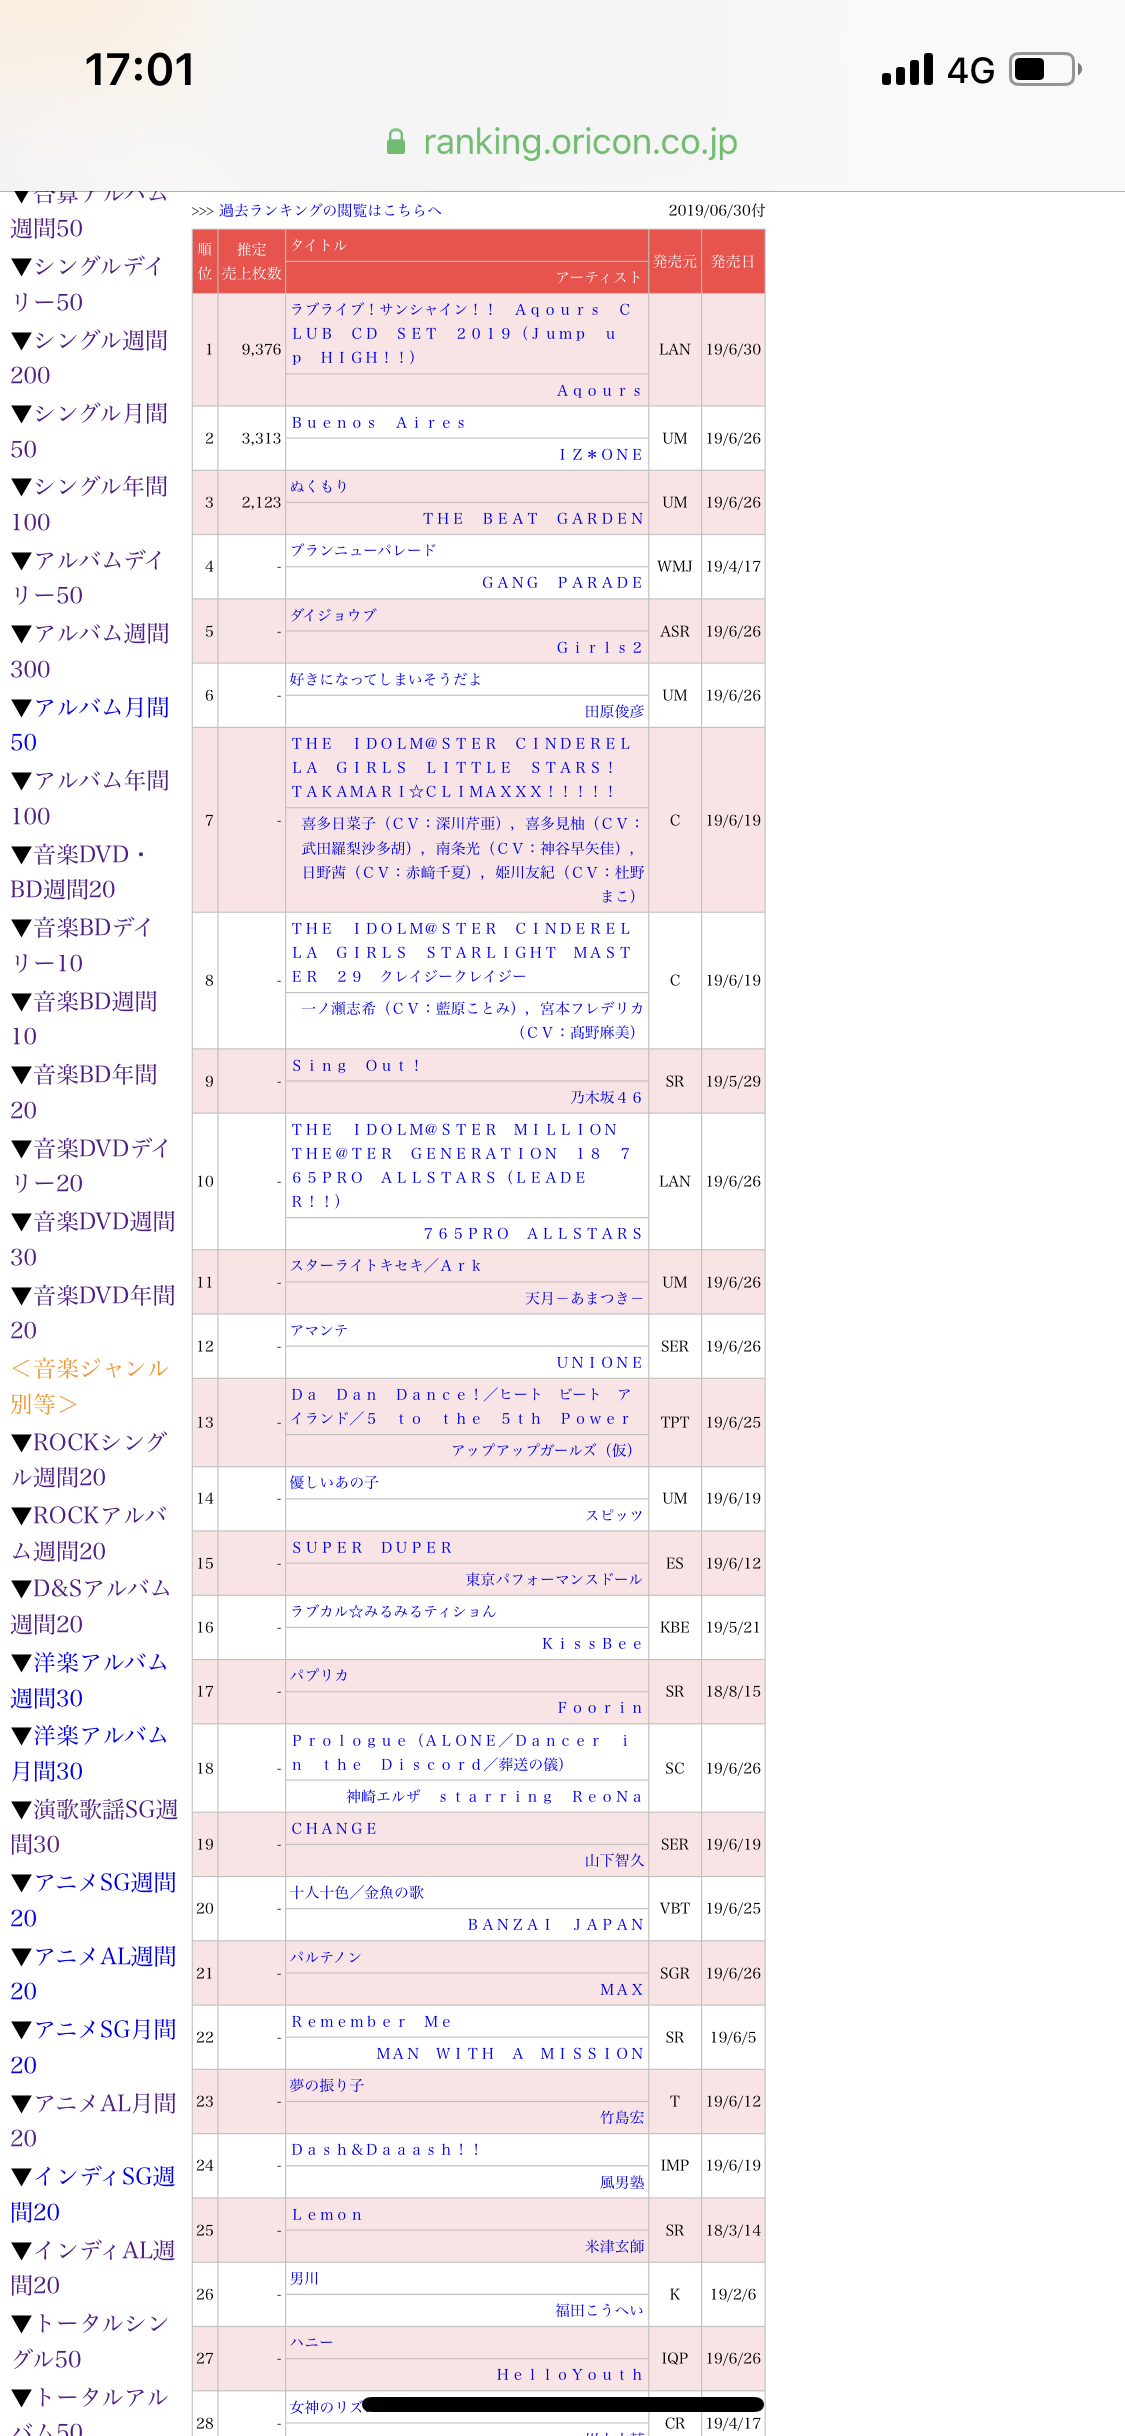Tap artist Girls2
Viewport: 1125px width, 2436px height.
(x=600, y=648)
